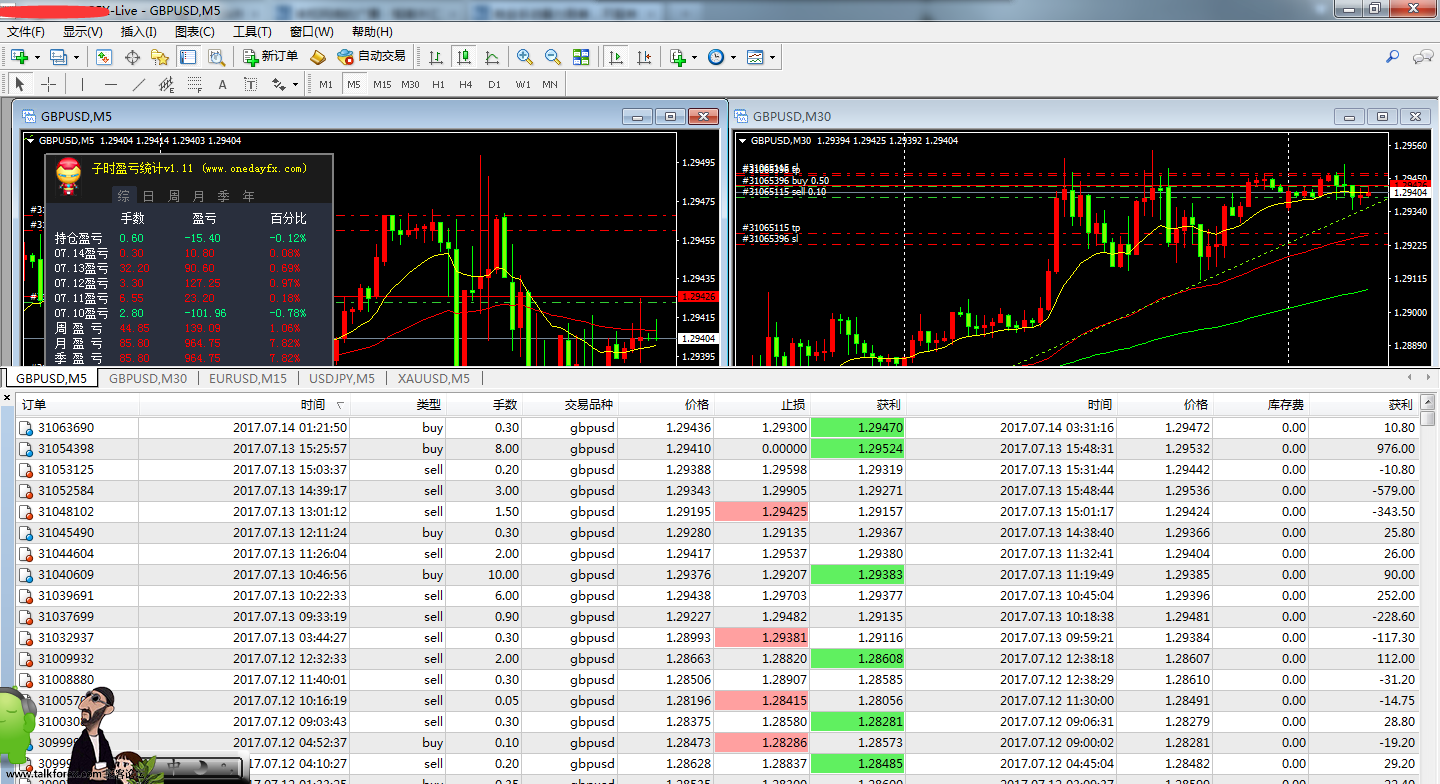Click the GBPUSD,M5 chart menu triangle
The image size is (1440, 784).
(30, 140)
